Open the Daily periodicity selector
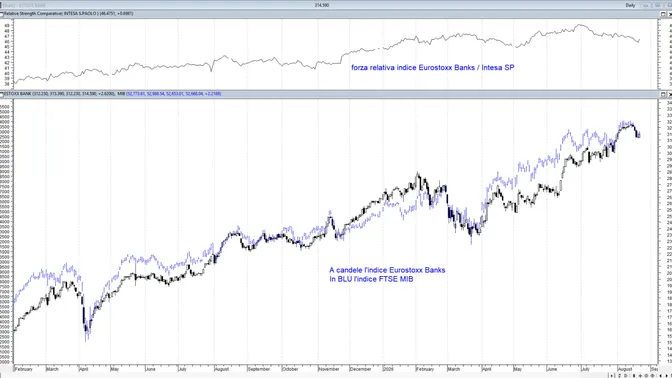672x378 pixels. (x=630, y=5)
